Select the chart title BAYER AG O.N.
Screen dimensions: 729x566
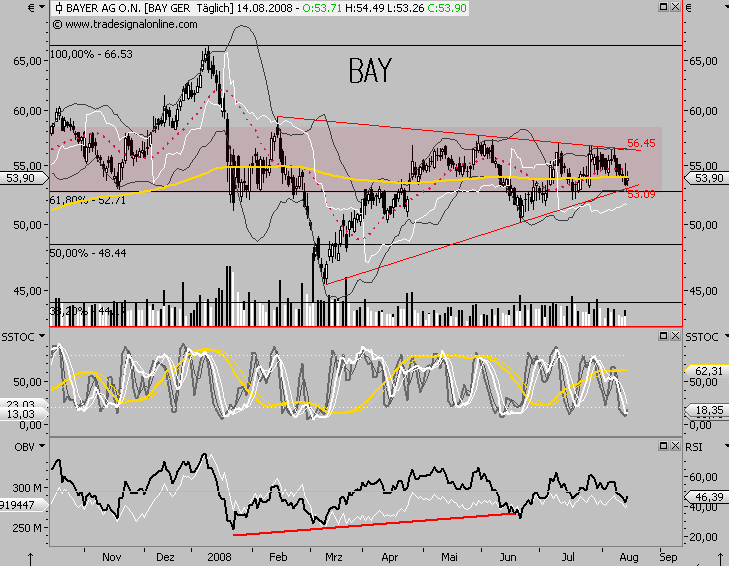pos(105,8)
